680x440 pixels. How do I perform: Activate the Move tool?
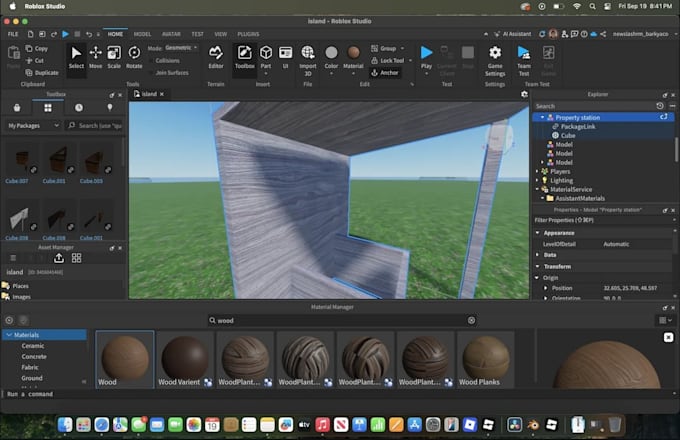(95, 58)
